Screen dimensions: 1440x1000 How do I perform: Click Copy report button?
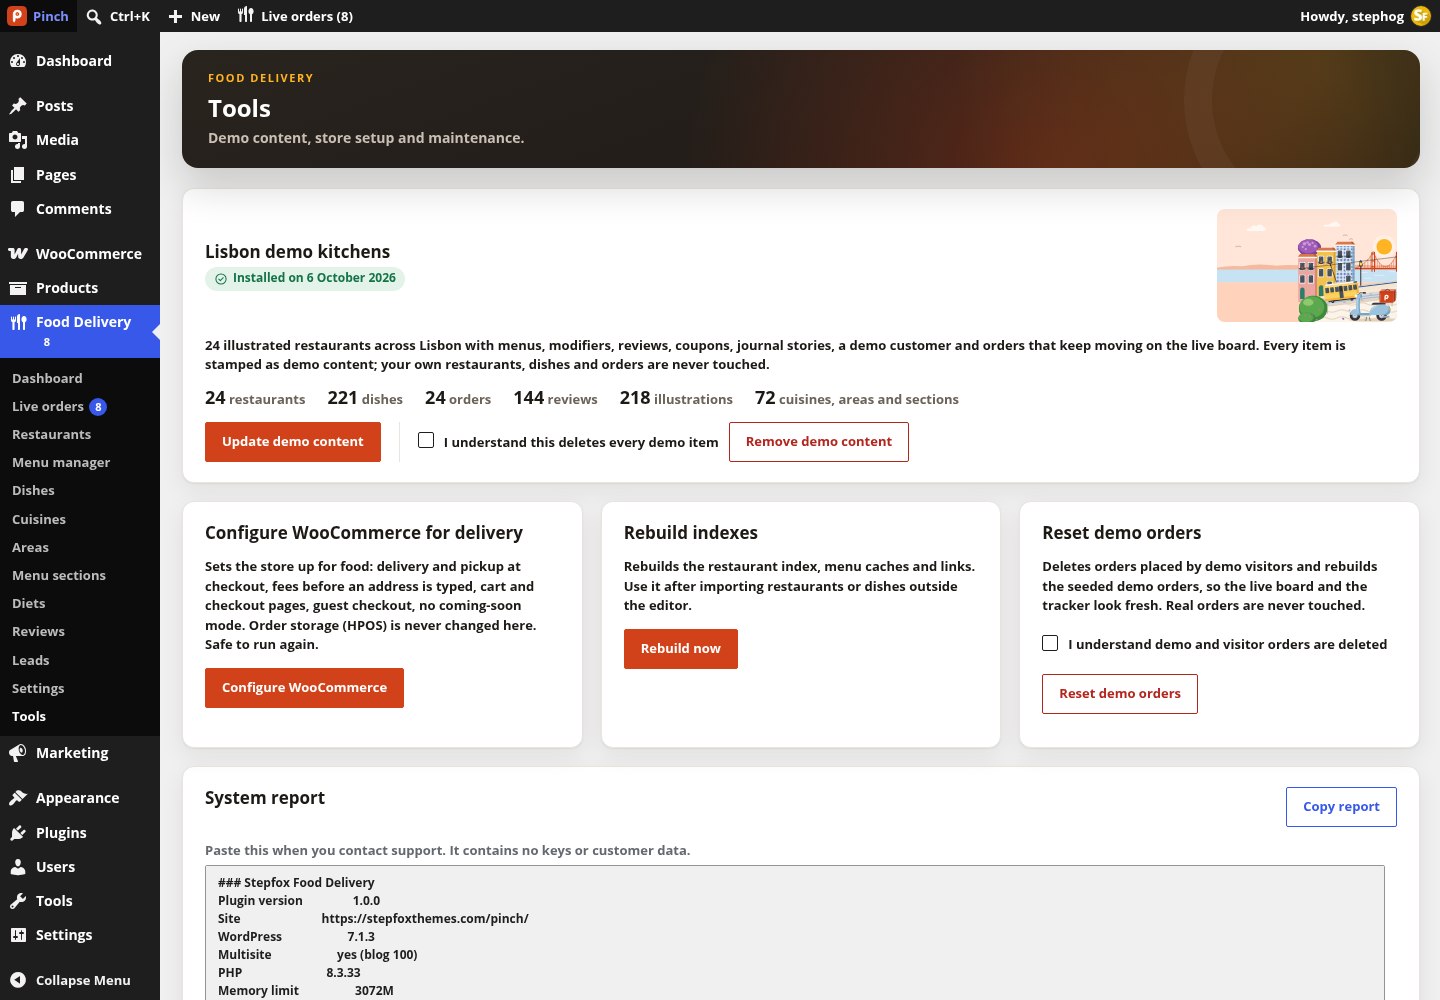pos(1341,807)
